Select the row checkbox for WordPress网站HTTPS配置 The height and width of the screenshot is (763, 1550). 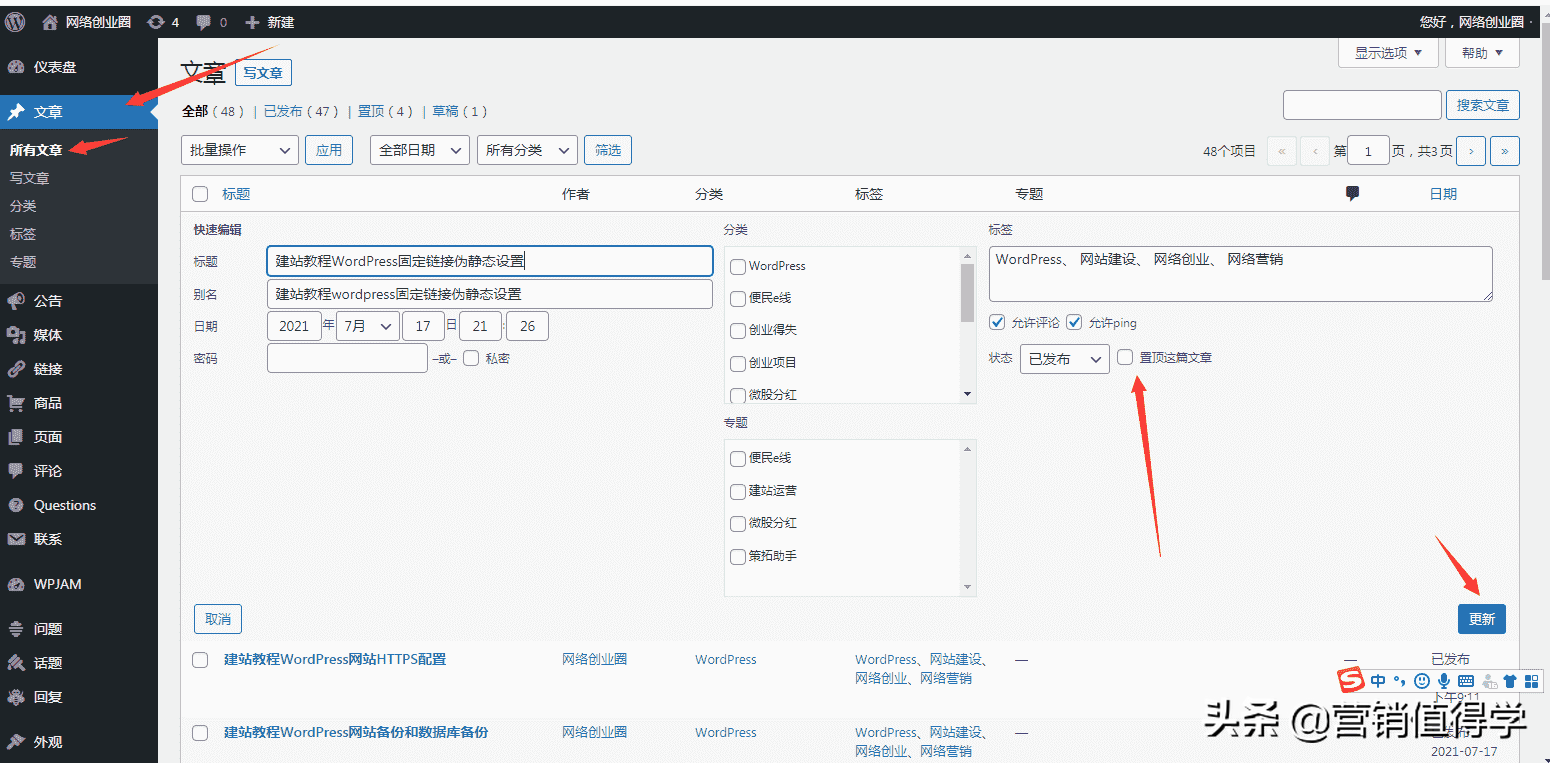(x=200, y=660)
